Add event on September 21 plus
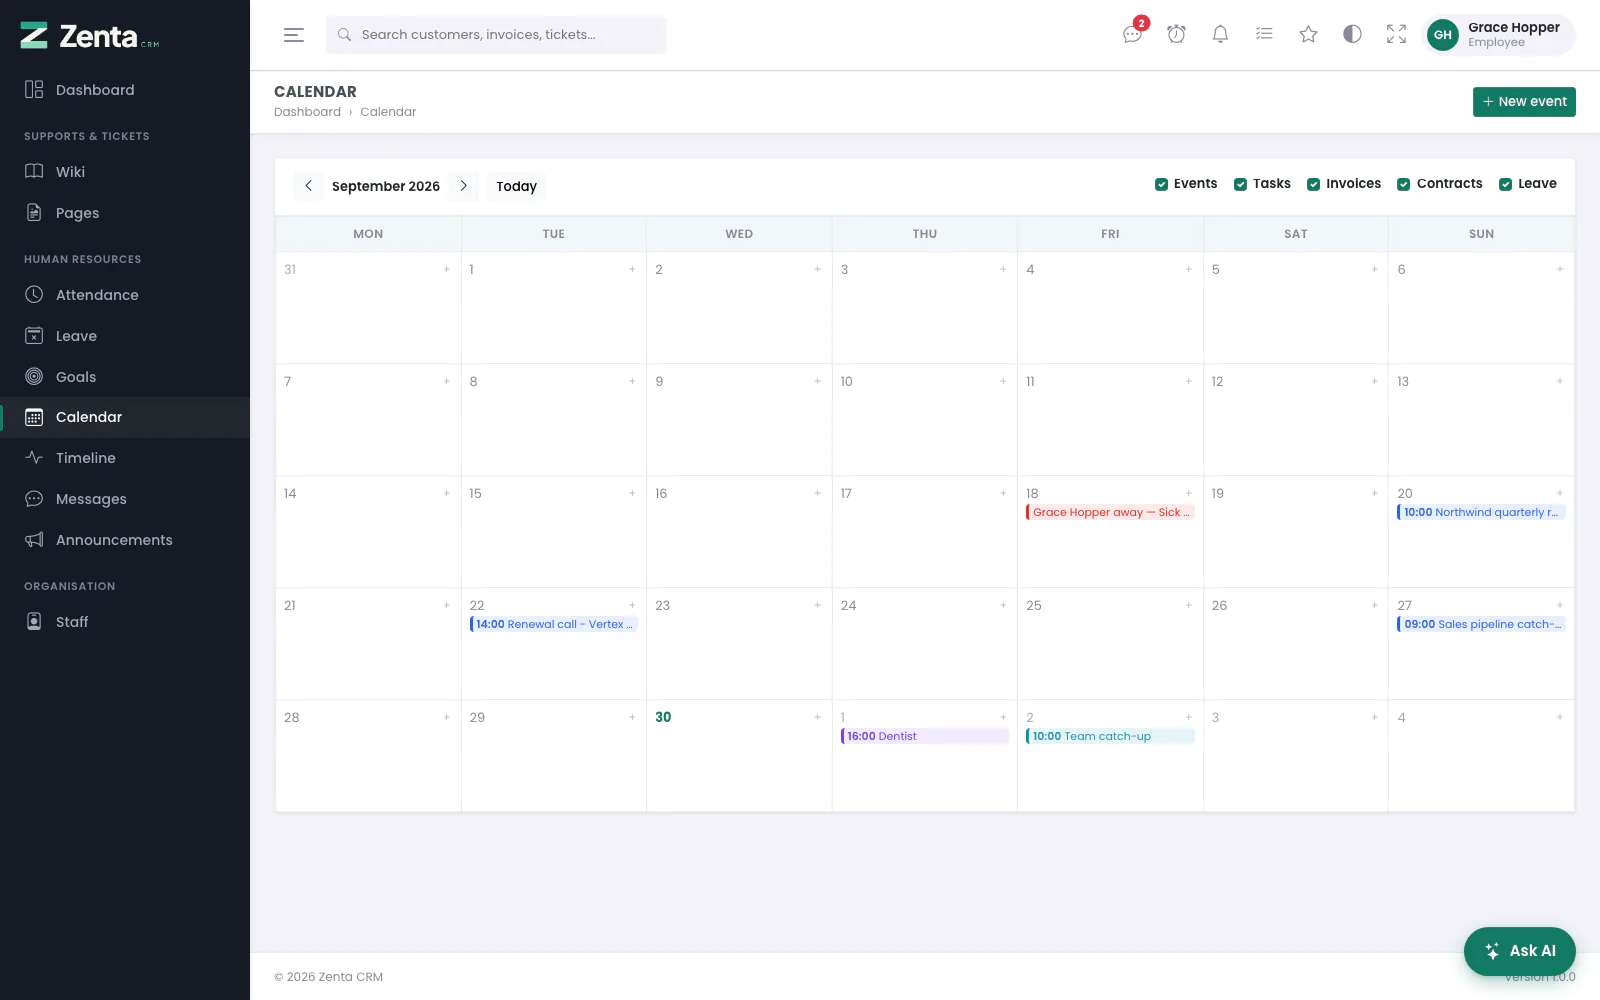This screenshot has width=1600, height=1000. click(446, 605)
